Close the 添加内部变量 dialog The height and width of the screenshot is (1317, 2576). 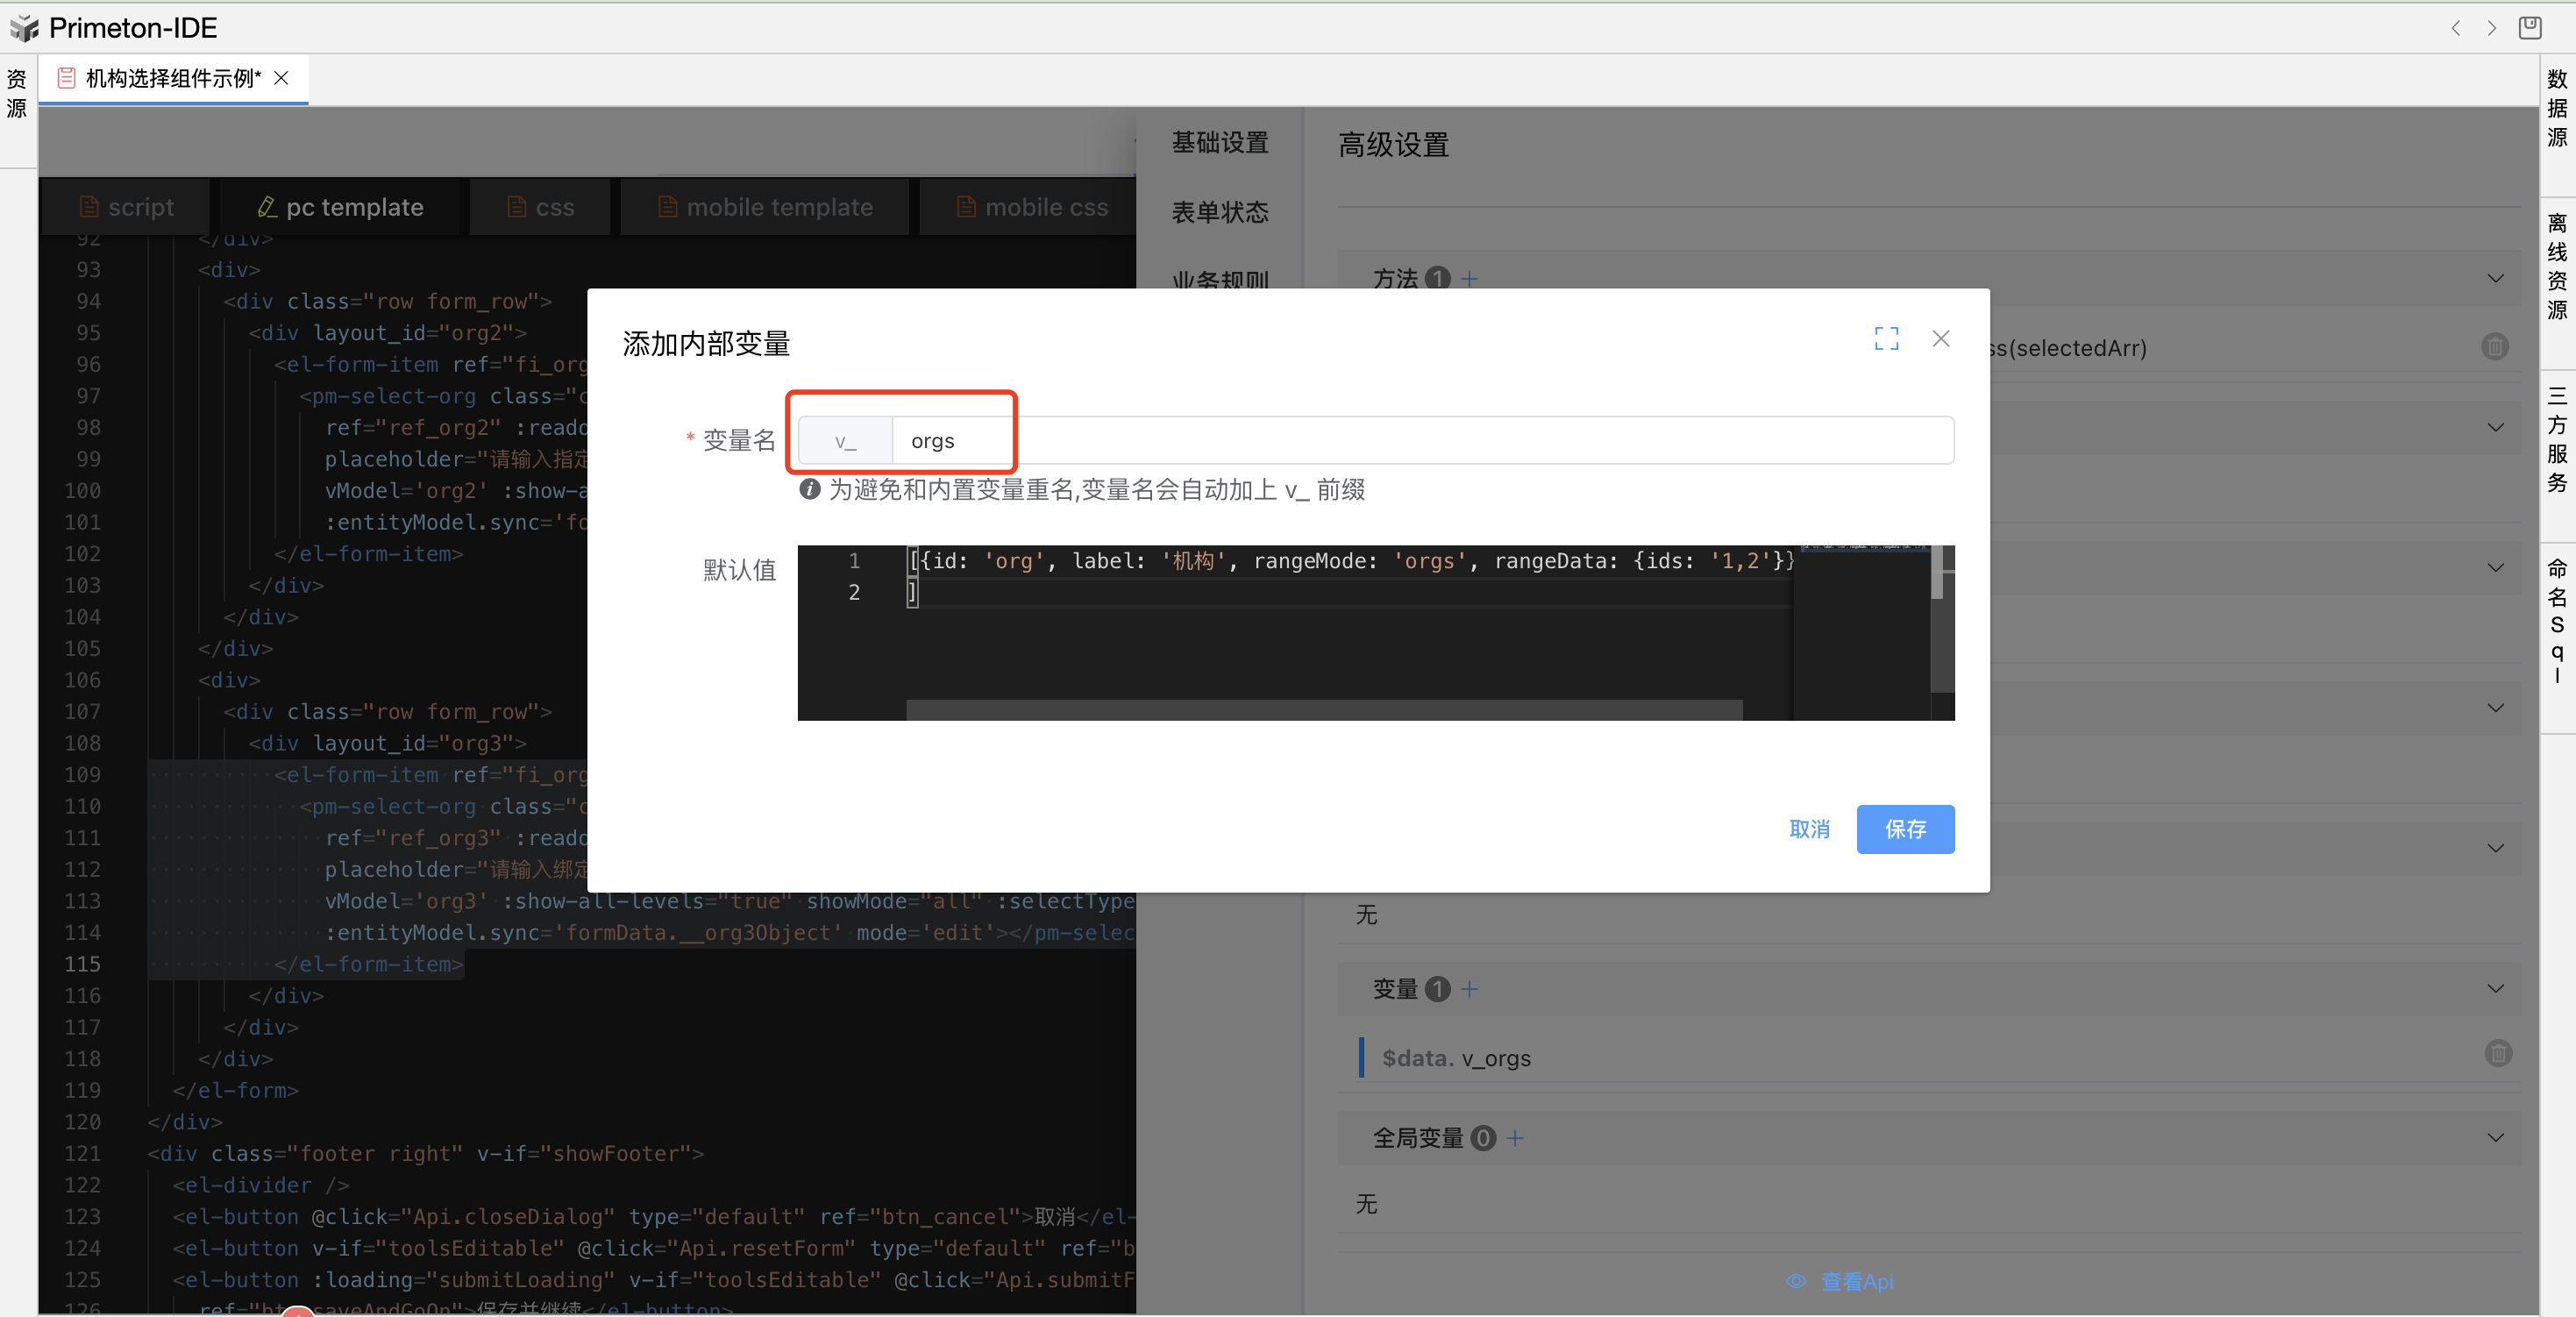click(x=1940, y=339)
